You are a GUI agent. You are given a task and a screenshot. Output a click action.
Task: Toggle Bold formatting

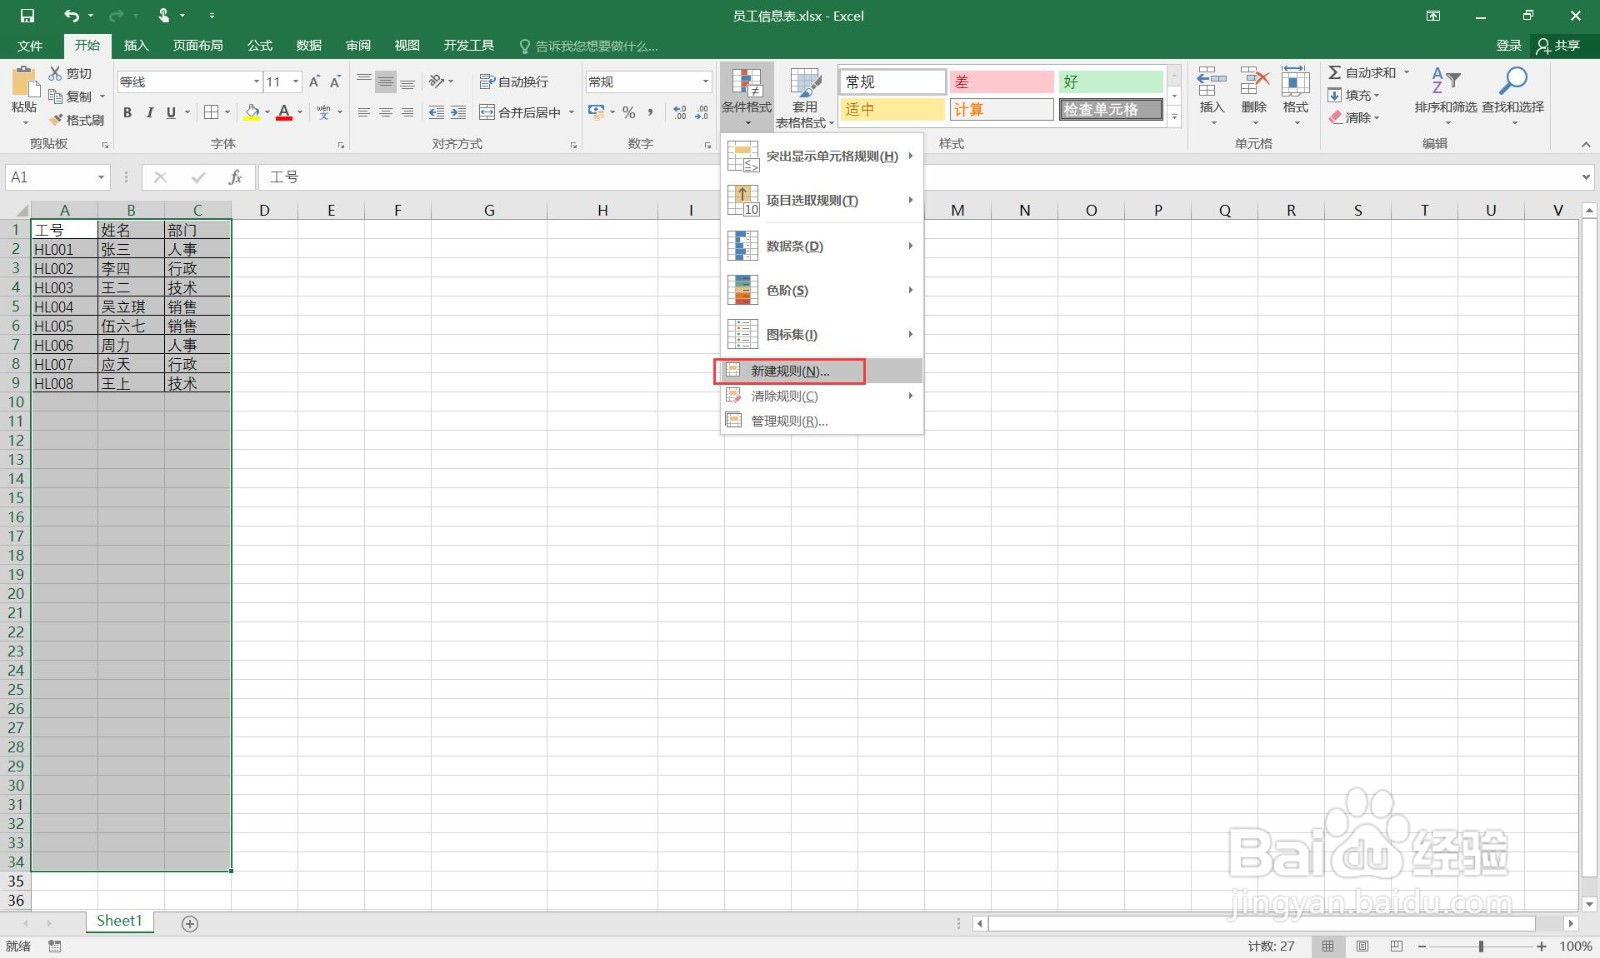pos(127,112)
